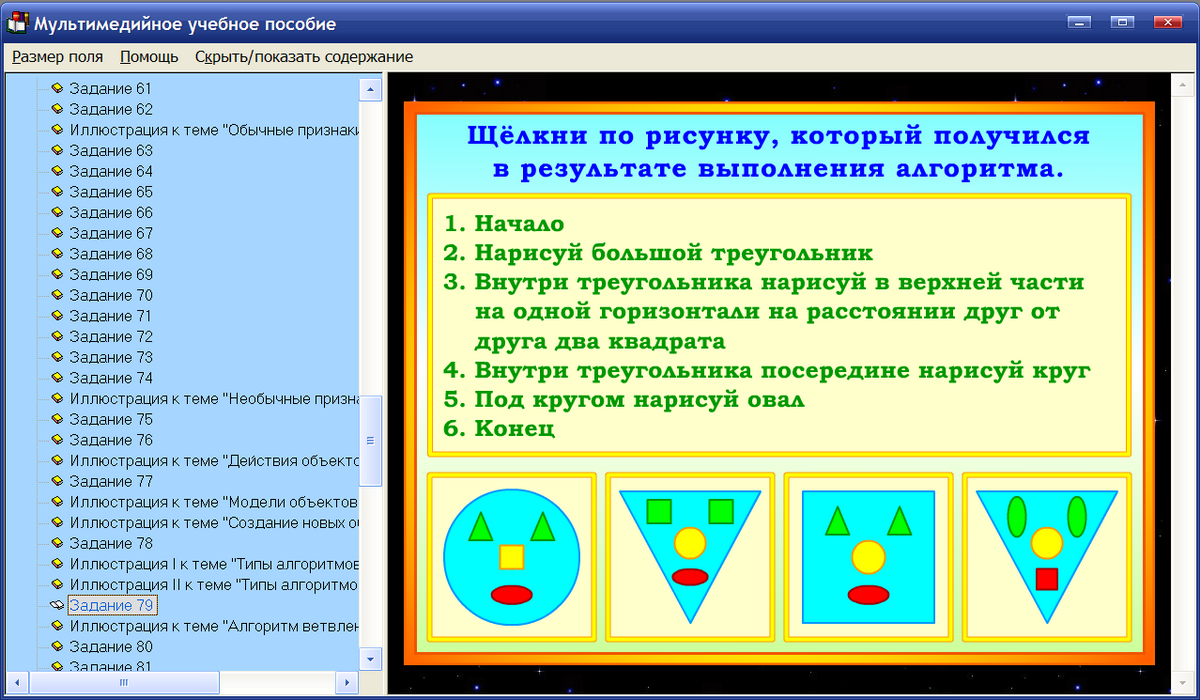This screenshot has width=1200, height=700.
Task: Click the book icon beside Задание 74
Action: 57,378
